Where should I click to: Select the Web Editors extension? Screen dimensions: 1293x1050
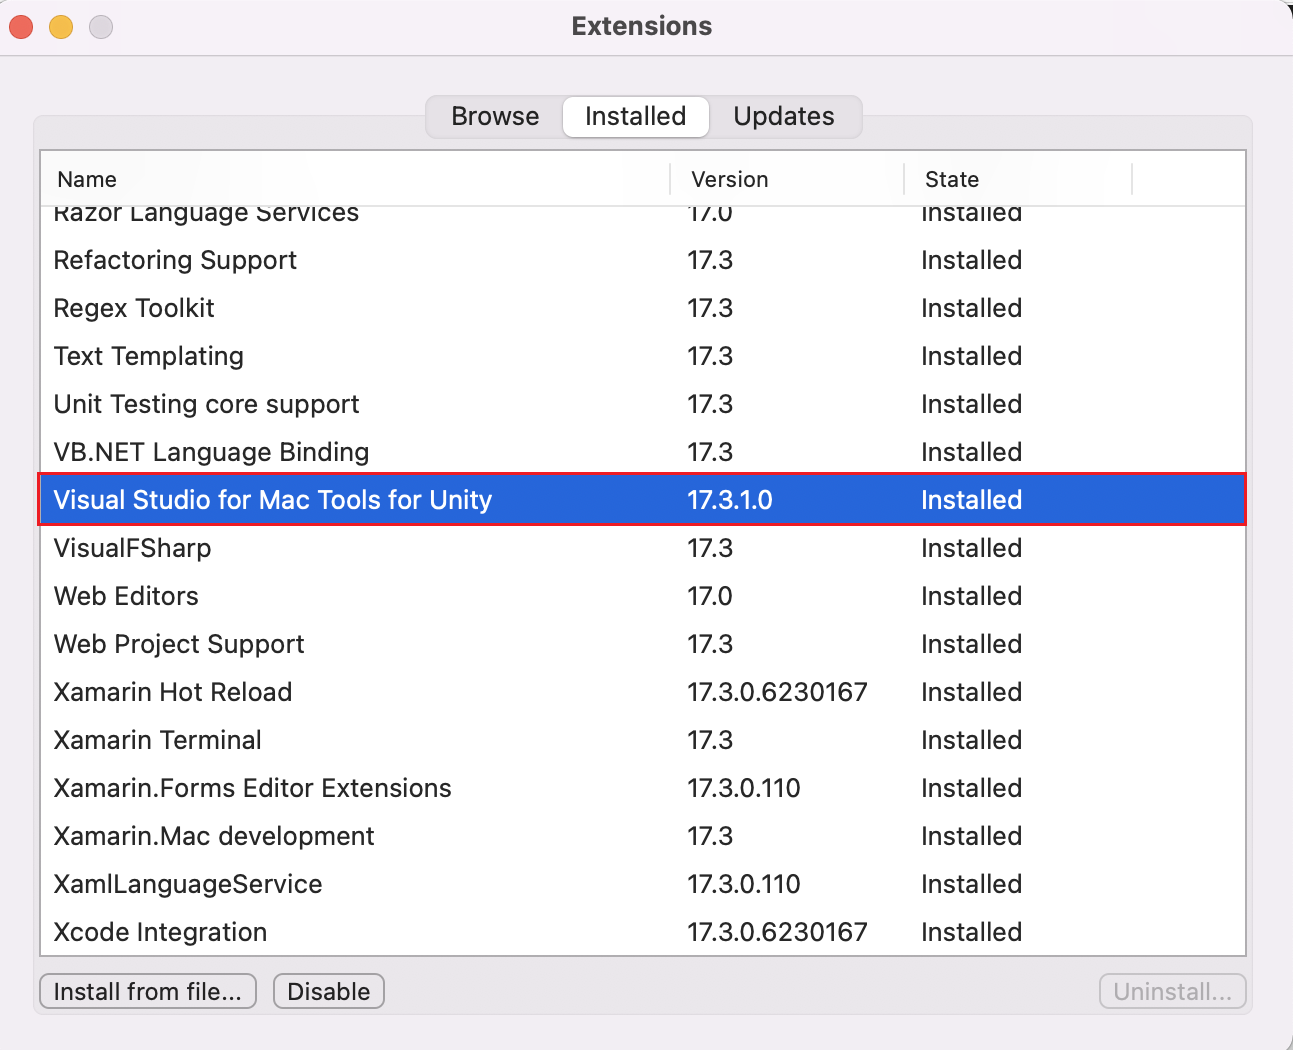pyautogui.click(x=125, y=596)
